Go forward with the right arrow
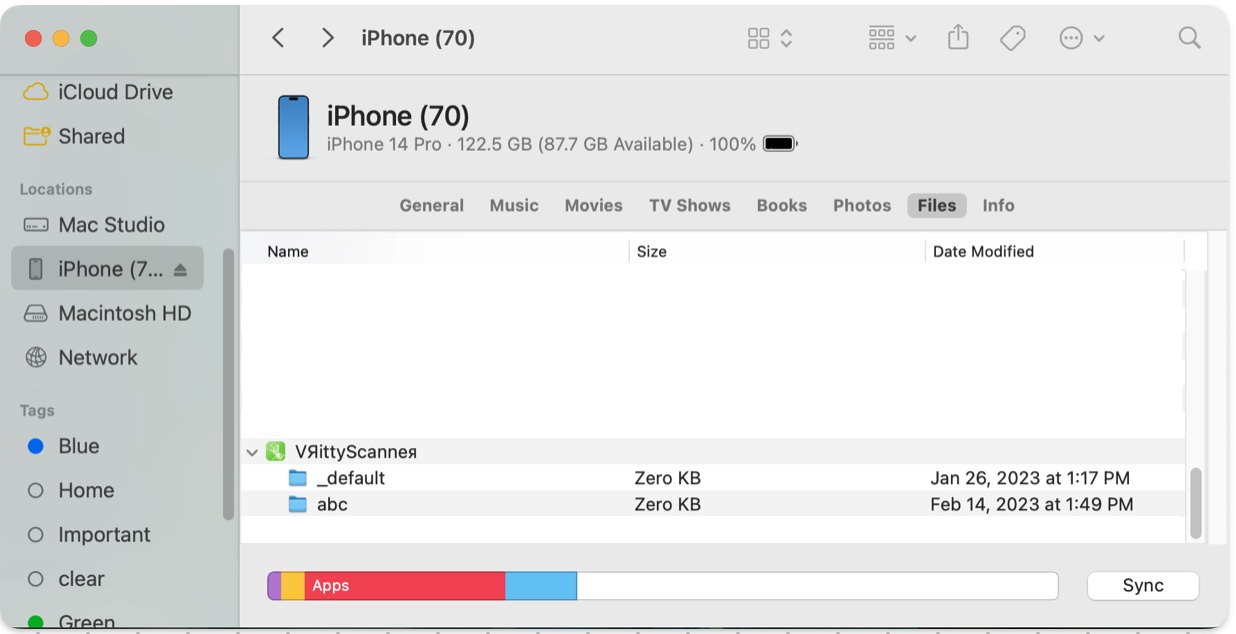 pos(327,38)
